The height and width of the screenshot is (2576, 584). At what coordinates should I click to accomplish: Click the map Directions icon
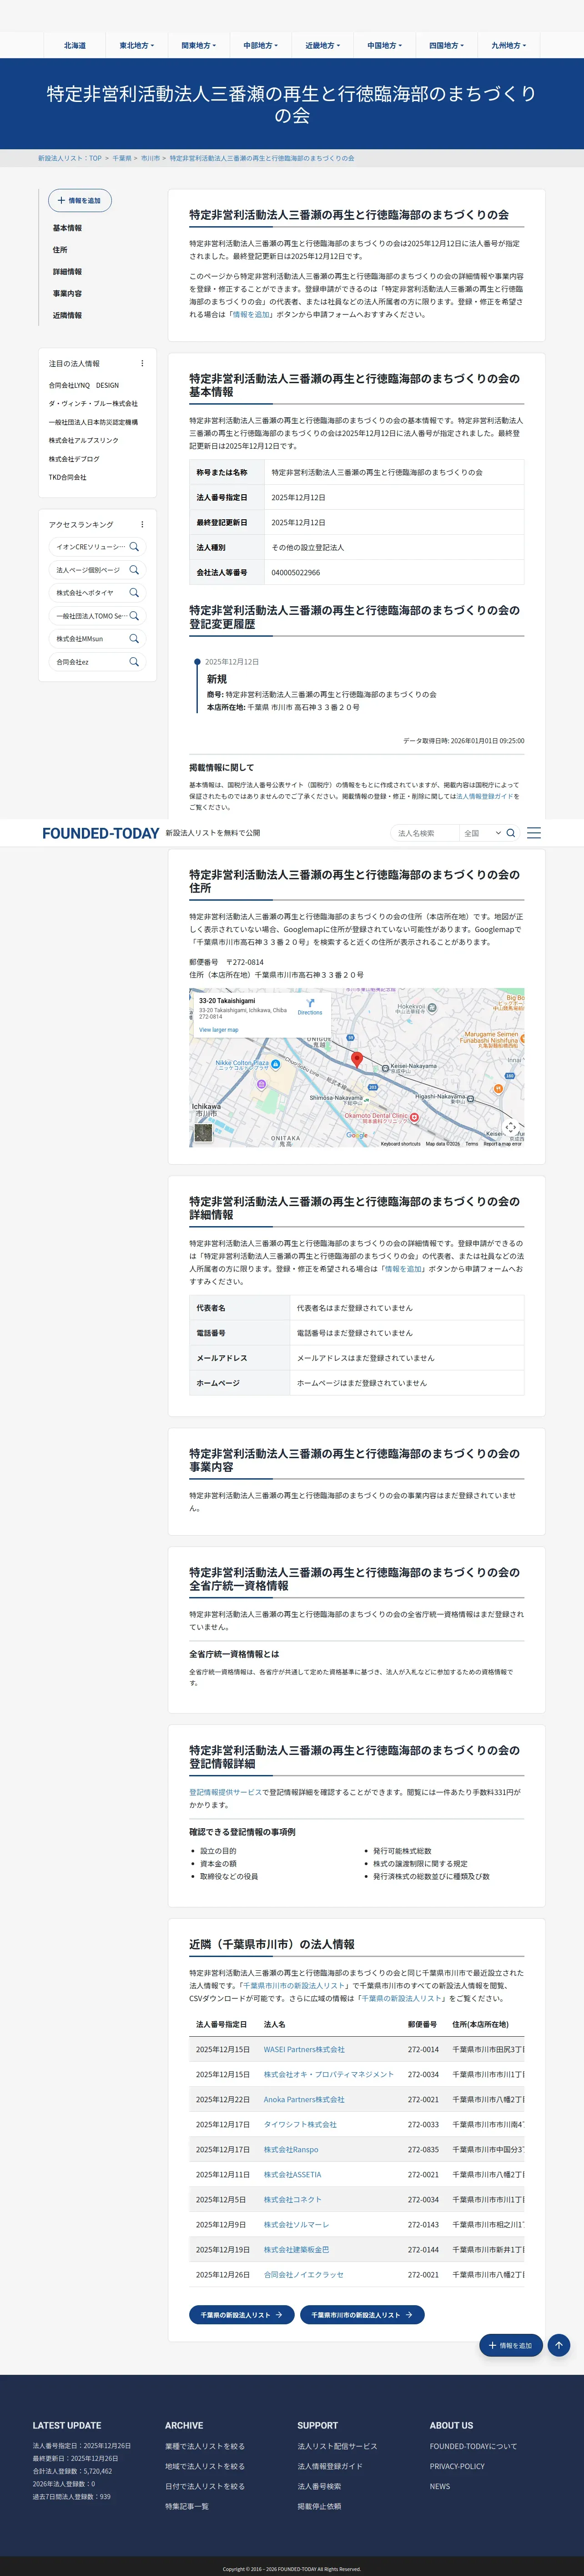click(x=310, y=1003)
